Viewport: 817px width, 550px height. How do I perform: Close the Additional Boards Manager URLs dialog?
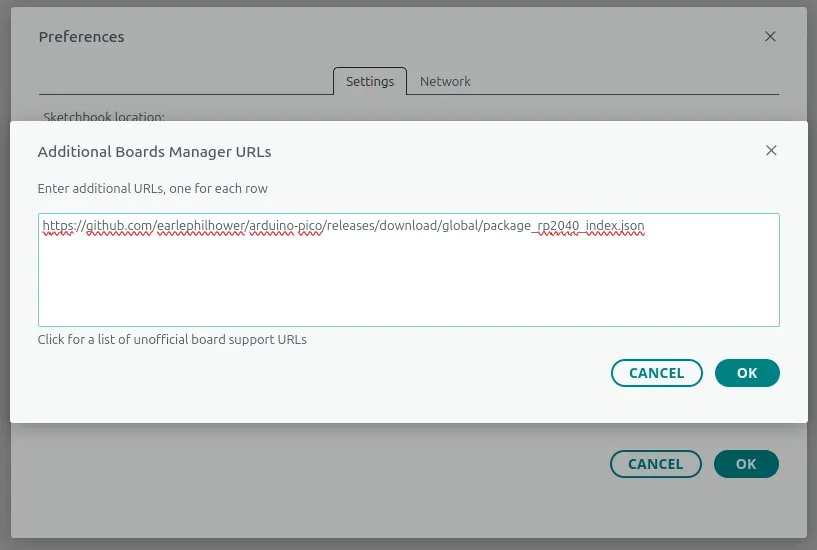[771, 151]
